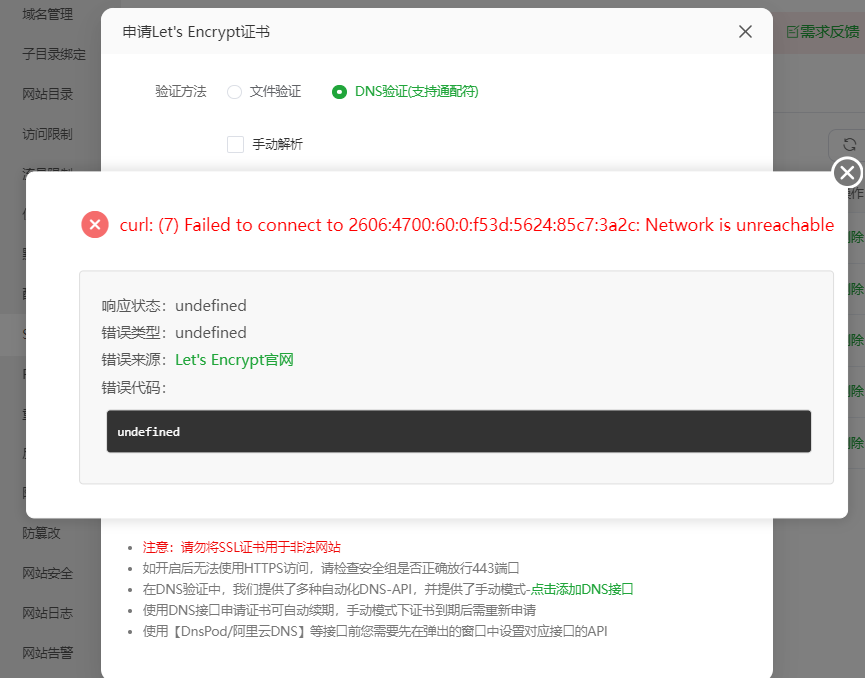This screenshot has height=678, width=865.
Task: Click the 响应状态: undefined line
Action: click(x=174, y=306)
